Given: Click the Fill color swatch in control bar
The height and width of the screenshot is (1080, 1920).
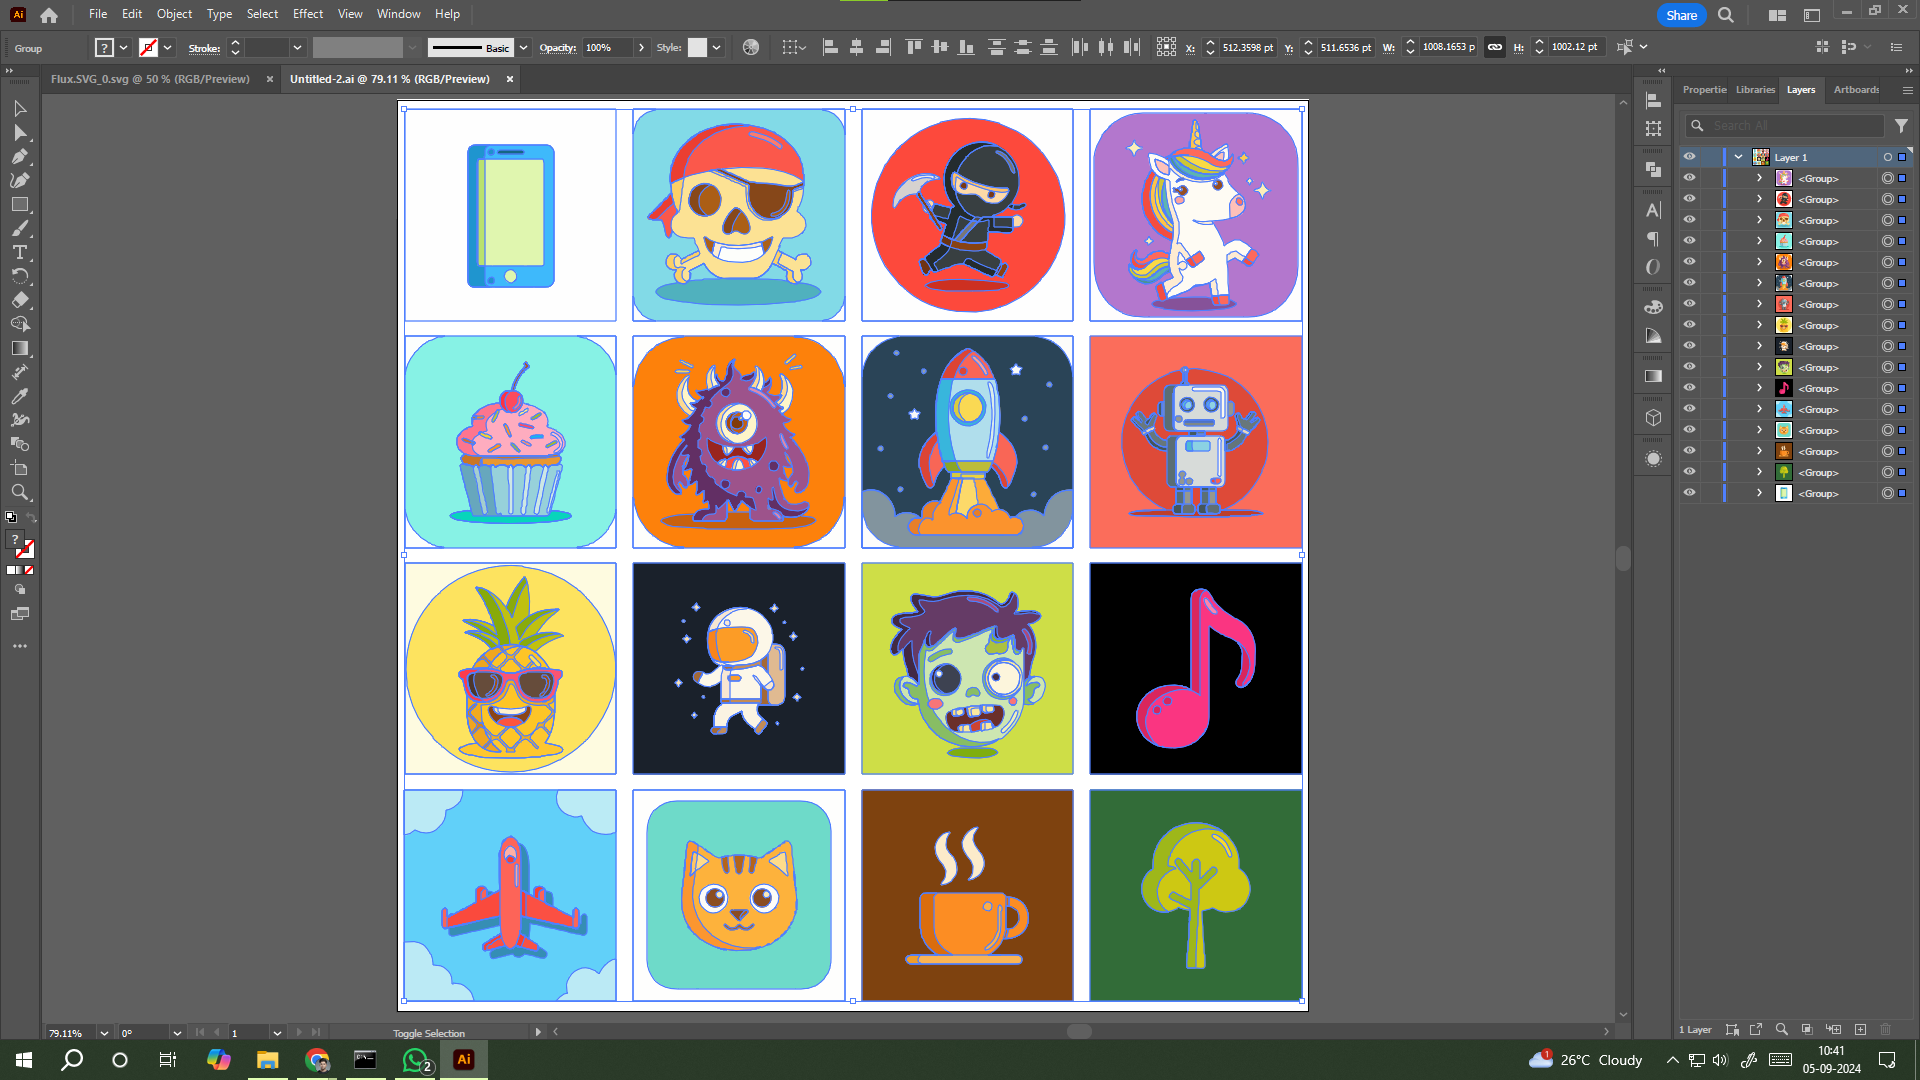Looking at the screenshot, I should pyautogui.click(x=104, y=47).
